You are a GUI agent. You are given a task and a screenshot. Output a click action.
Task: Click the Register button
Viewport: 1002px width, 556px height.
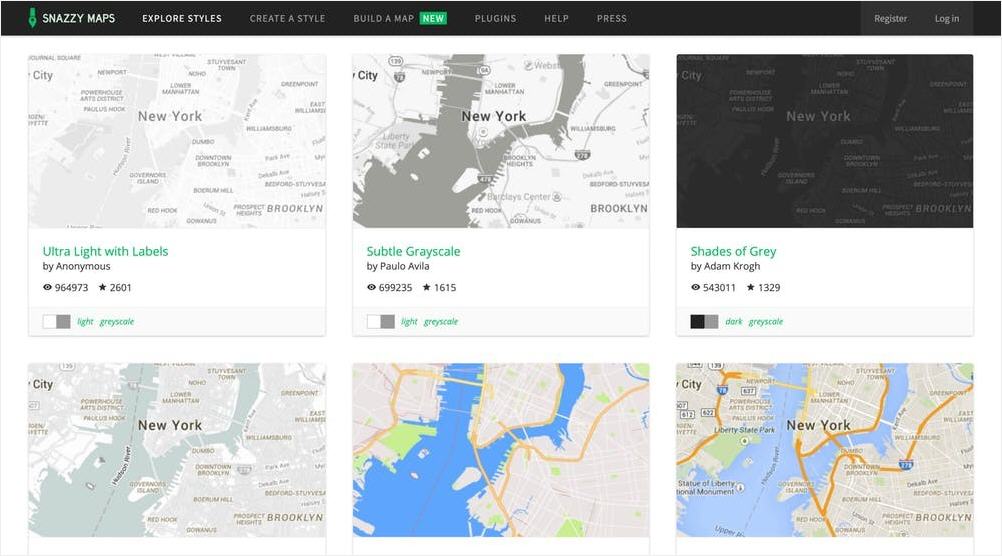tap(890, 19)
